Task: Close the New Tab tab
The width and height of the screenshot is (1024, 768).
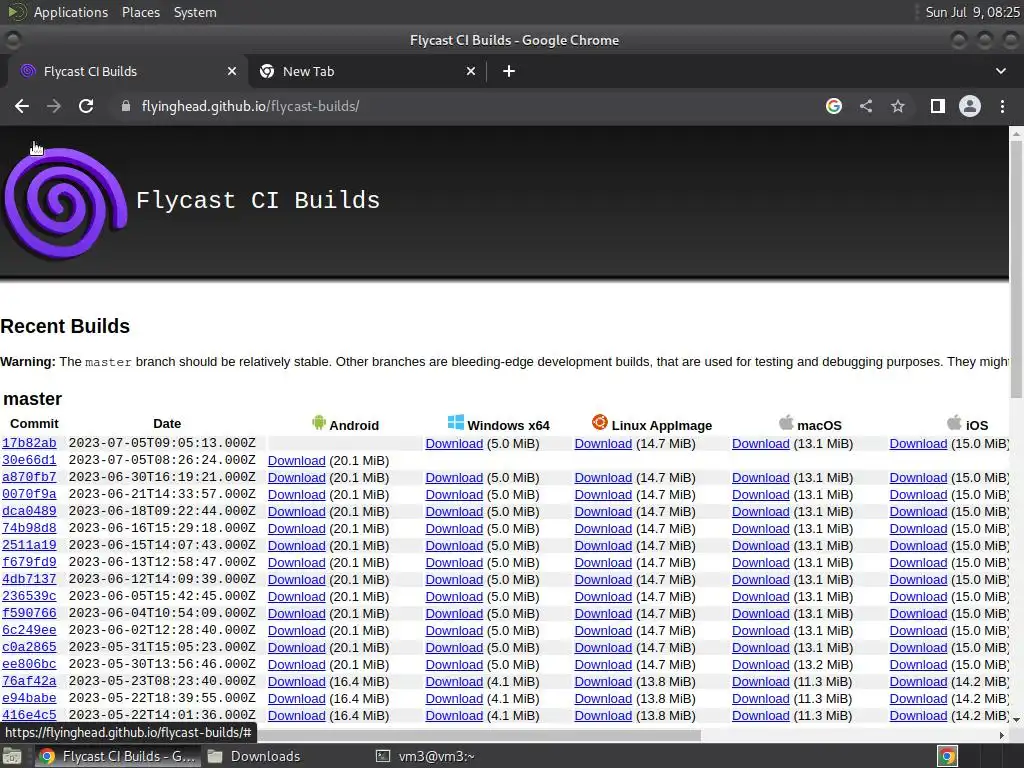Action: pos(471,71)
